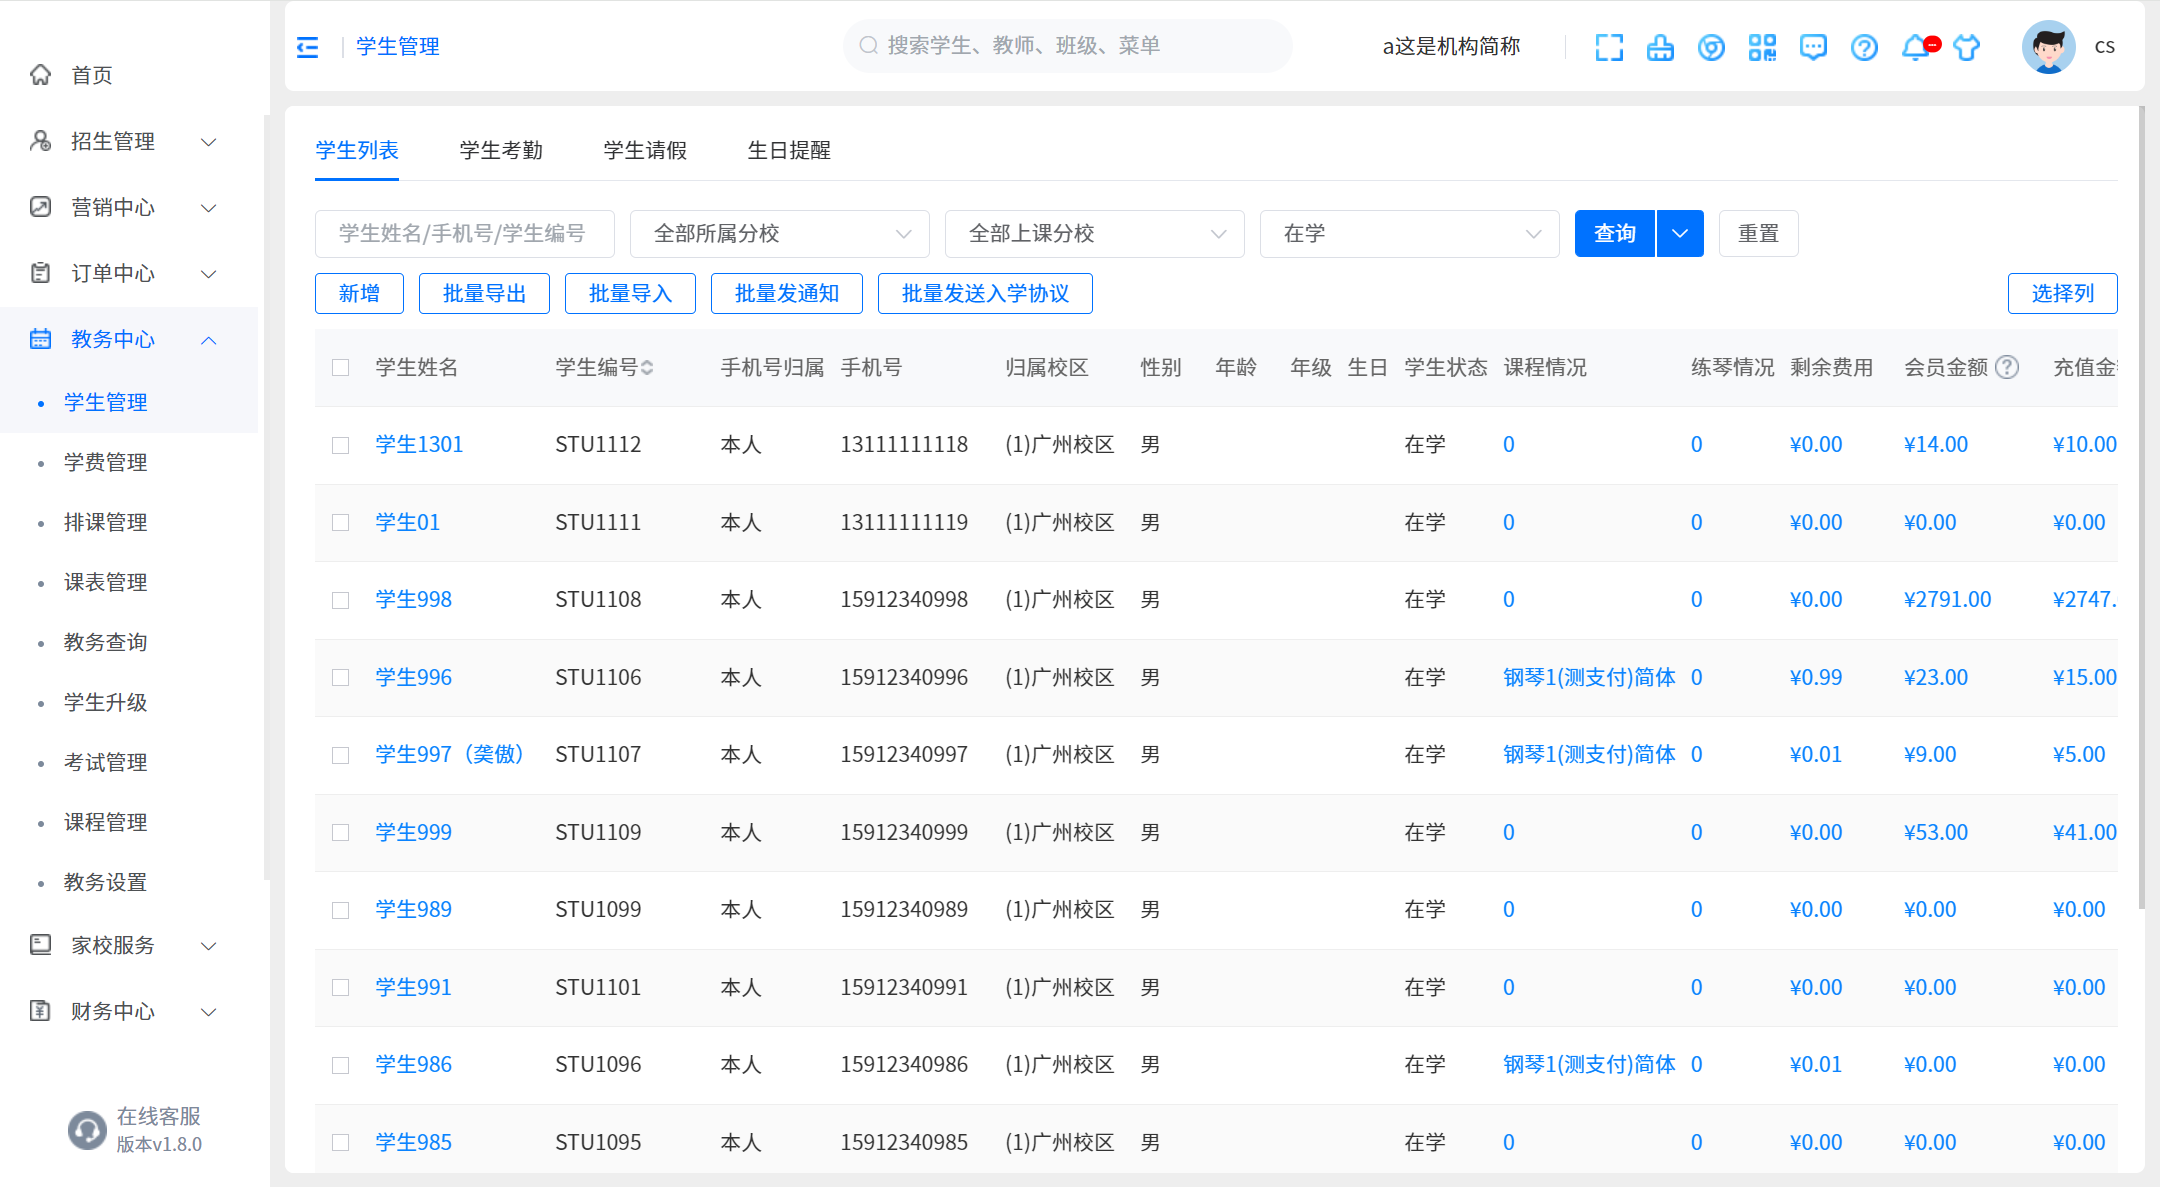The image size is (2160, 1187).
Task: Tick the checkbox for 学生1301
Action: (341, 445)
